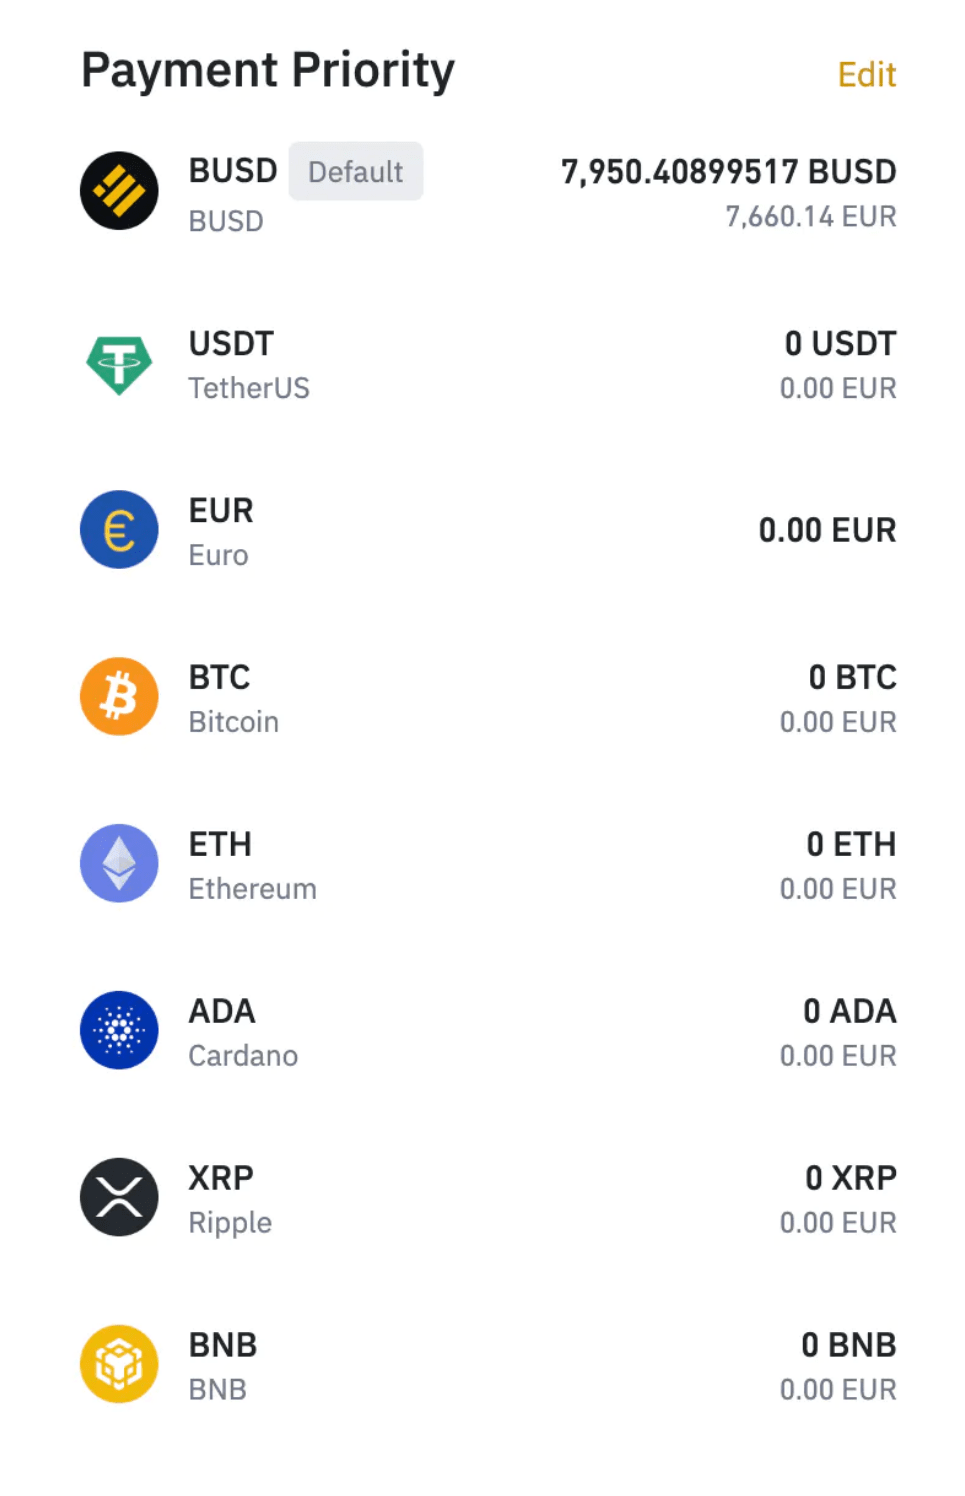The image size is (965, 1496).
Task: Select the XRP Ripple label
Action: click(230, 1199)
